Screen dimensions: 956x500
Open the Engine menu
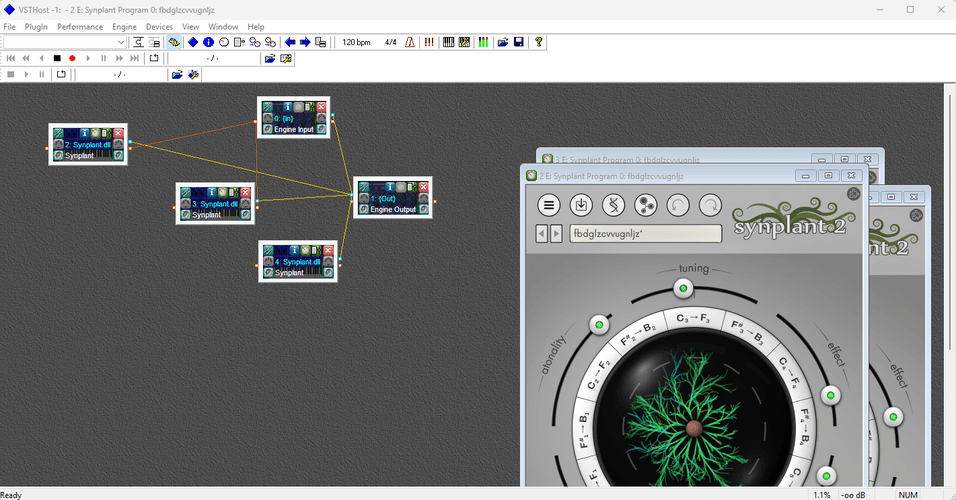point(124,27)
